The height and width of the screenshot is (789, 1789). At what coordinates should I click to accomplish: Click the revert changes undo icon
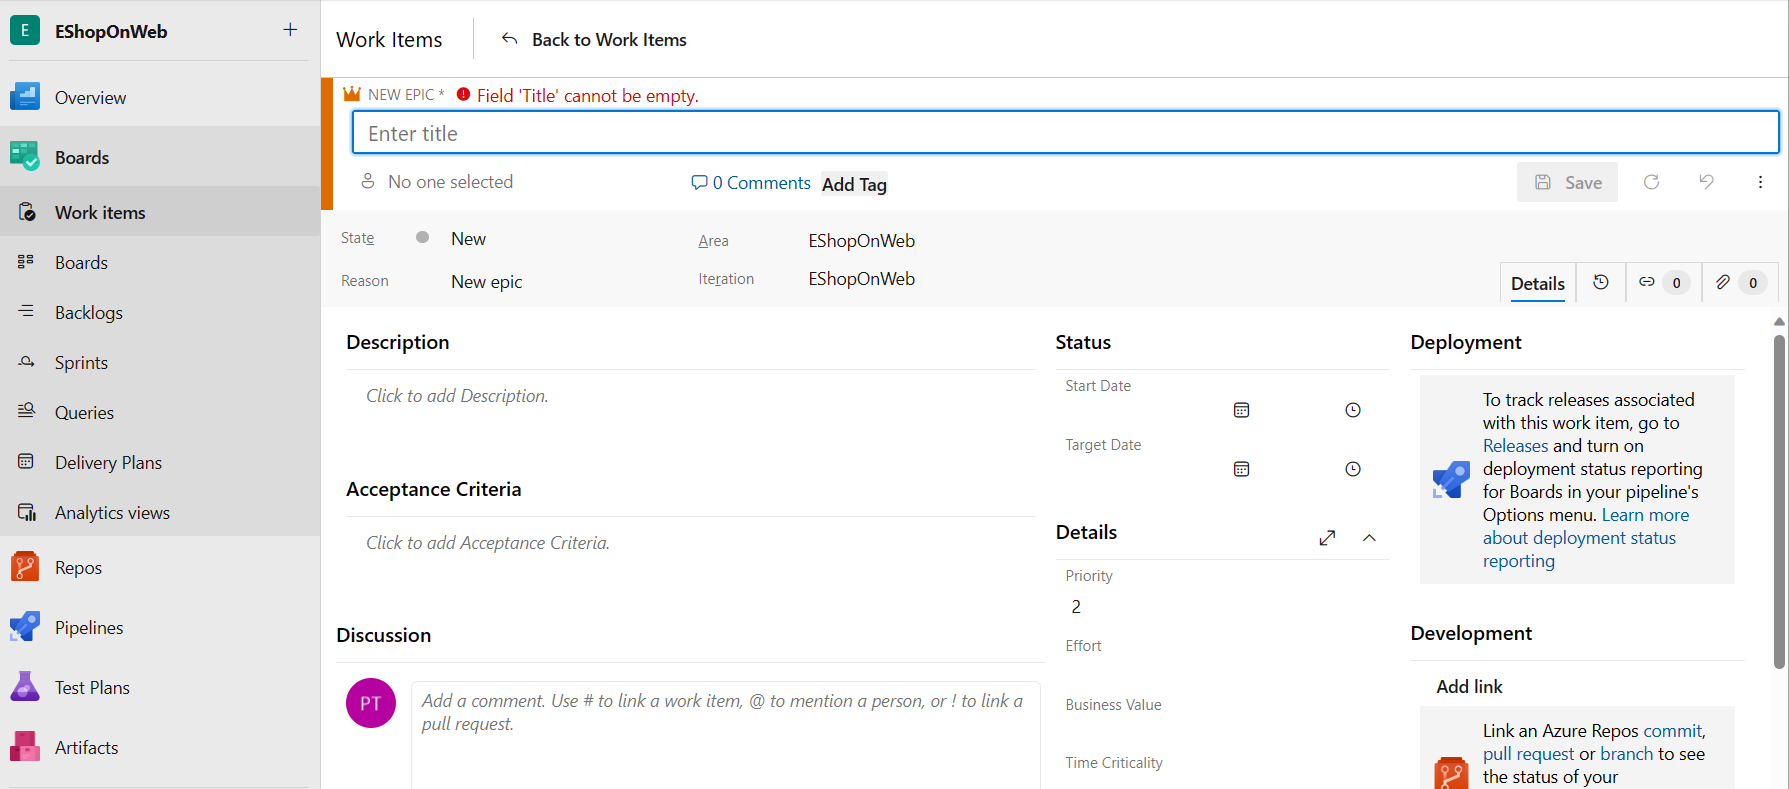(x=1706, y=182)
